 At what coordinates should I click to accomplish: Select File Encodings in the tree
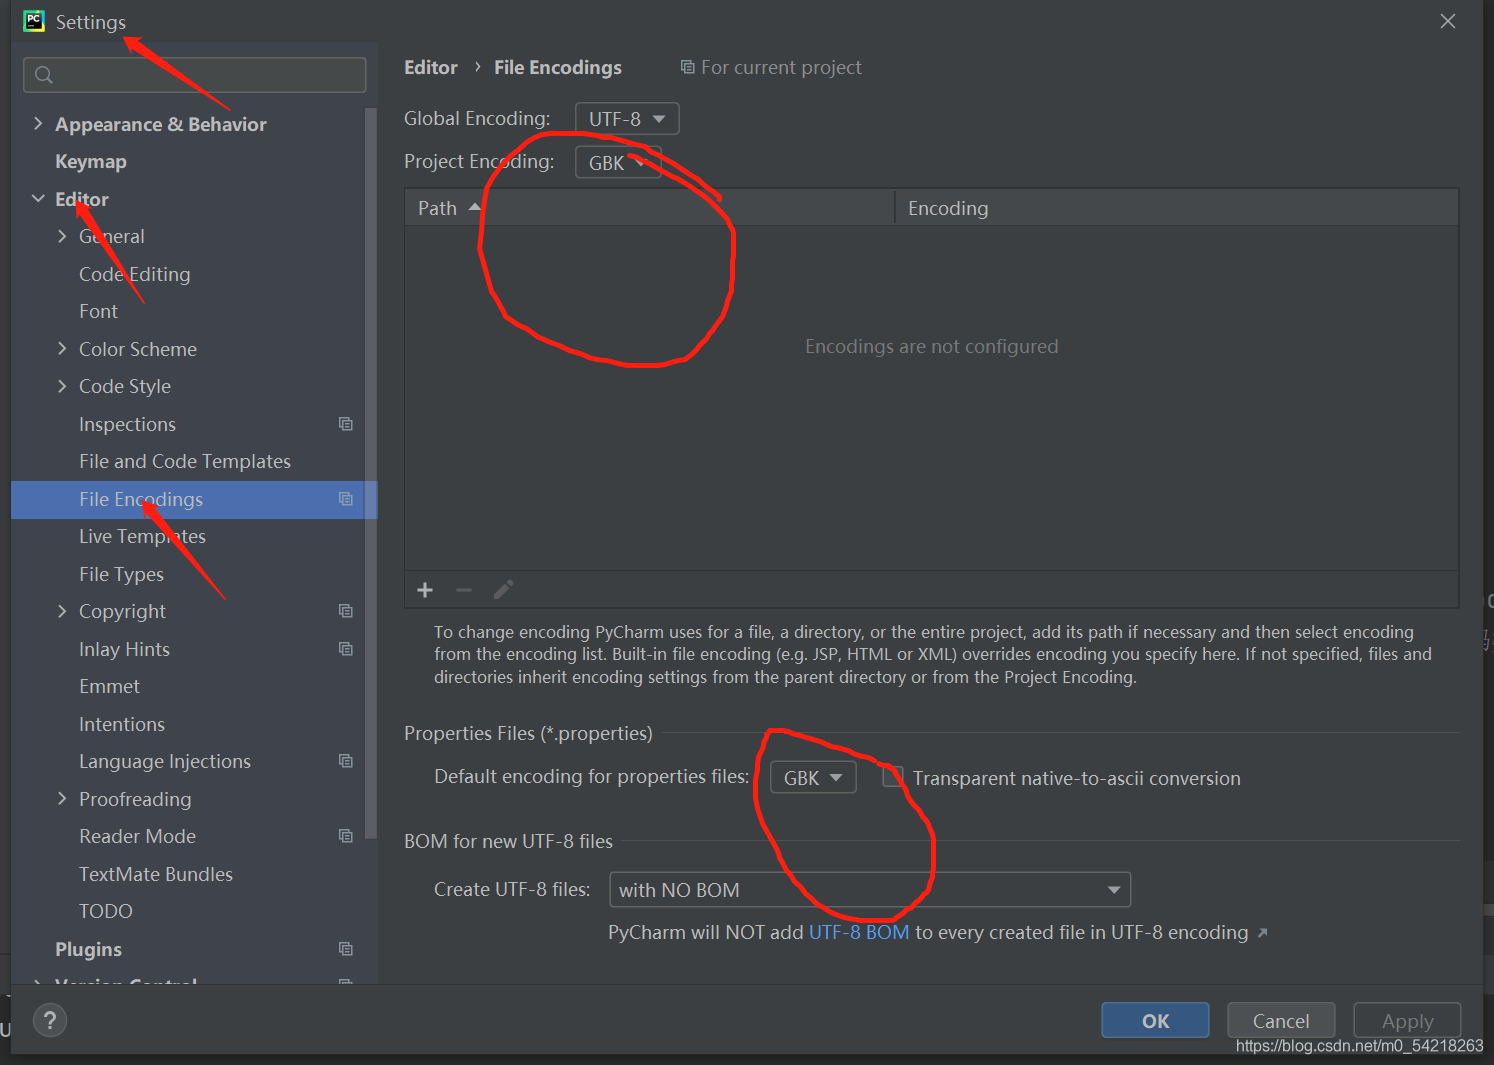pos(194,499)
